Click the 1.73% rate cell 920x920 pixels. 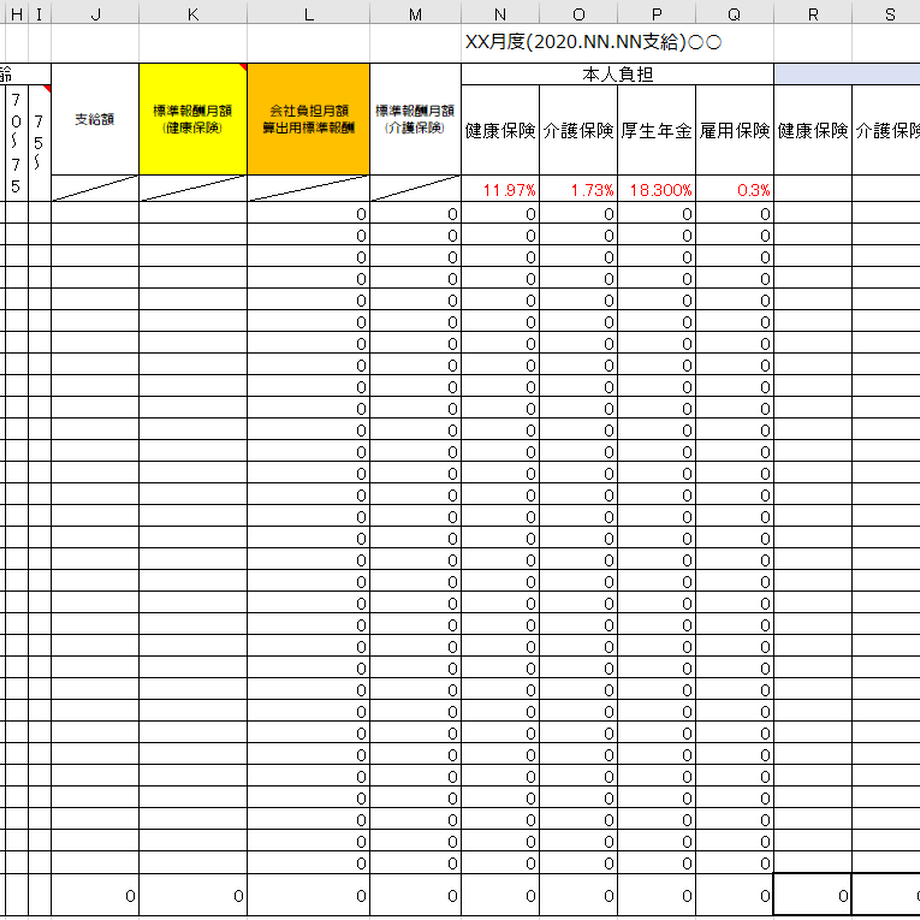(x=579, y=189)
